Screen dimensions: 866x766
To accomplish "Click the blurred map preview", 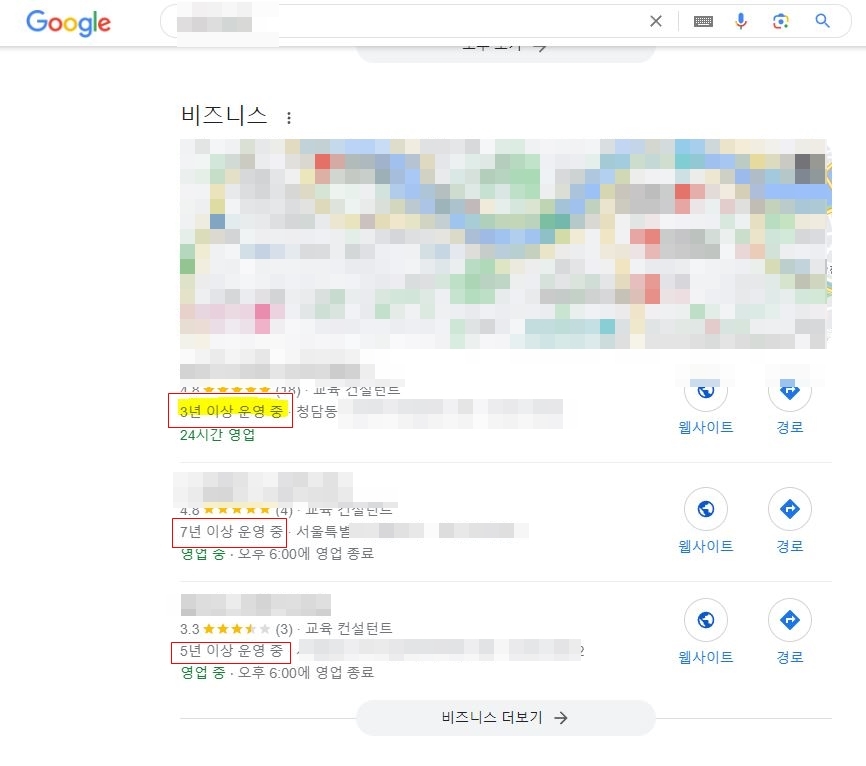I will point(505,244).
